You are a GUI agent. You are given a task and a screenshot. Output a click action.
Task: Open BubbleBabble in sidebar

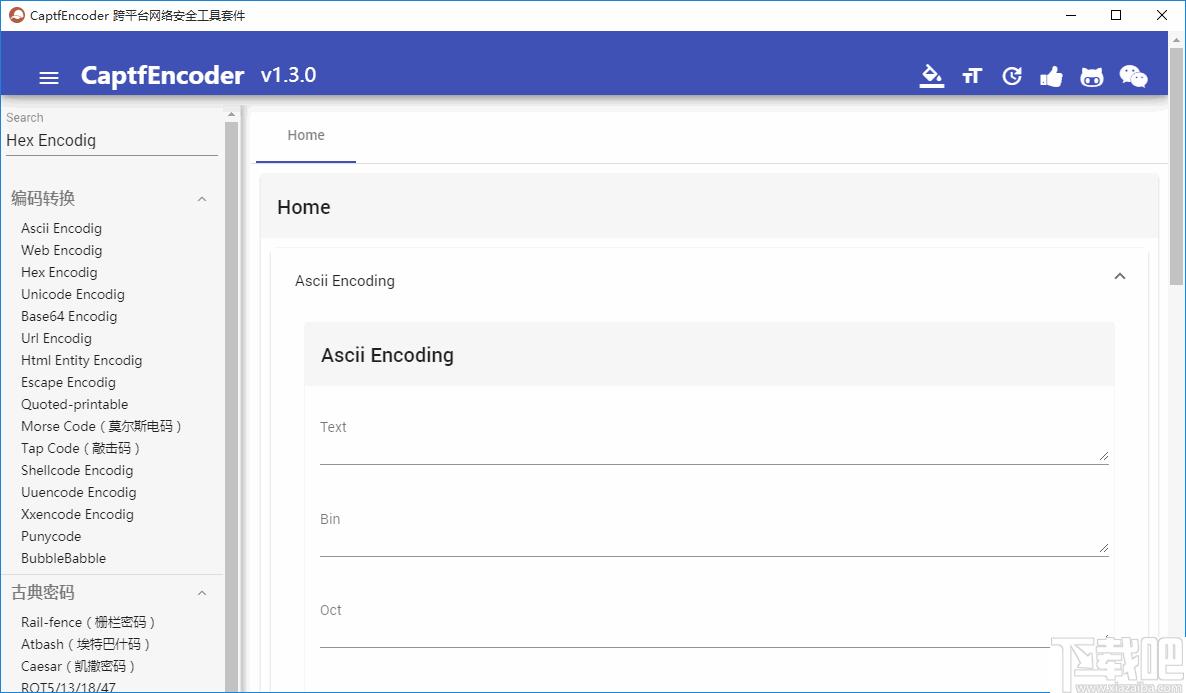64,558
